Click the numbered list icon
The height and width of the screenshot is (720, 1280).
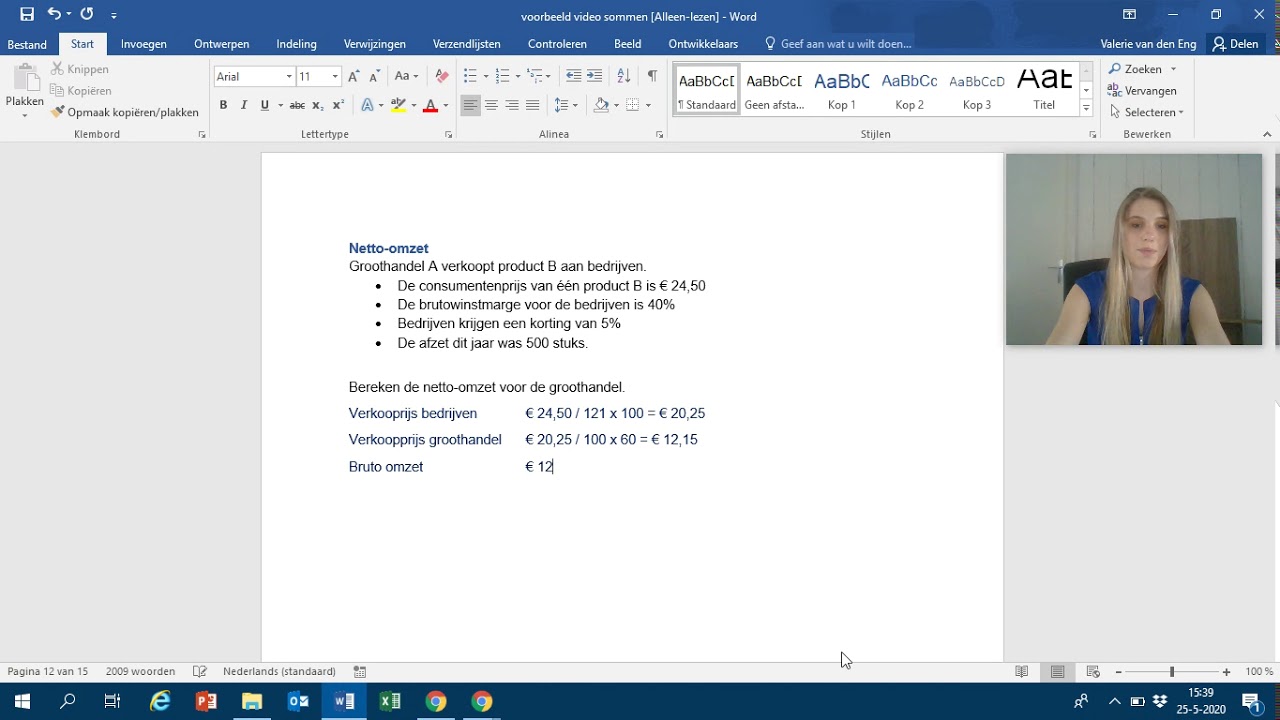[502, 76]
